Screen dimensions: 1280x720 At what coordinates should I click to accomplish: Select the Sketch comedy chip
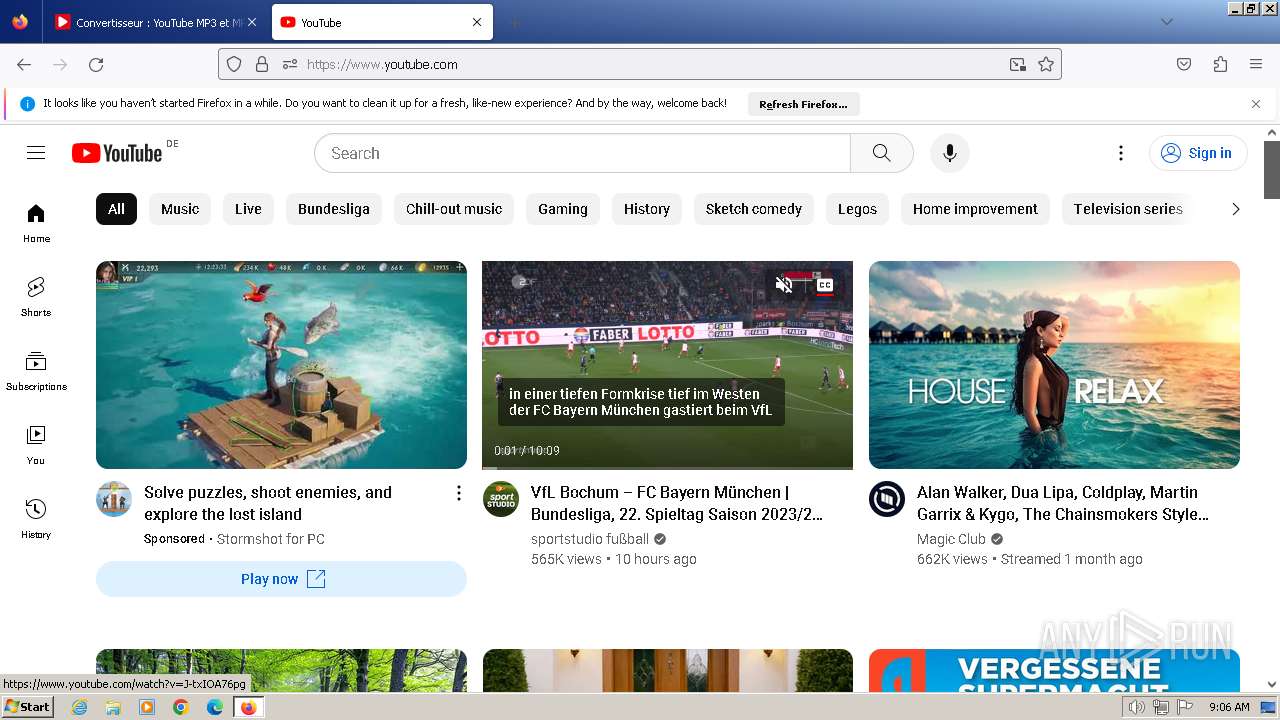click(754, 209)
